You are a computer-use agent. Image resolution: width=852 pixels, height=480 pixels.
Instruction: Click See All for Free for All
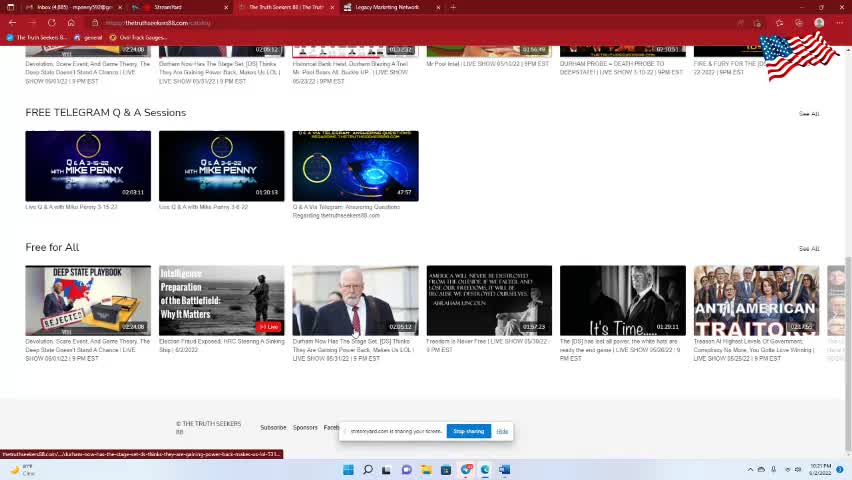point(809,248)
